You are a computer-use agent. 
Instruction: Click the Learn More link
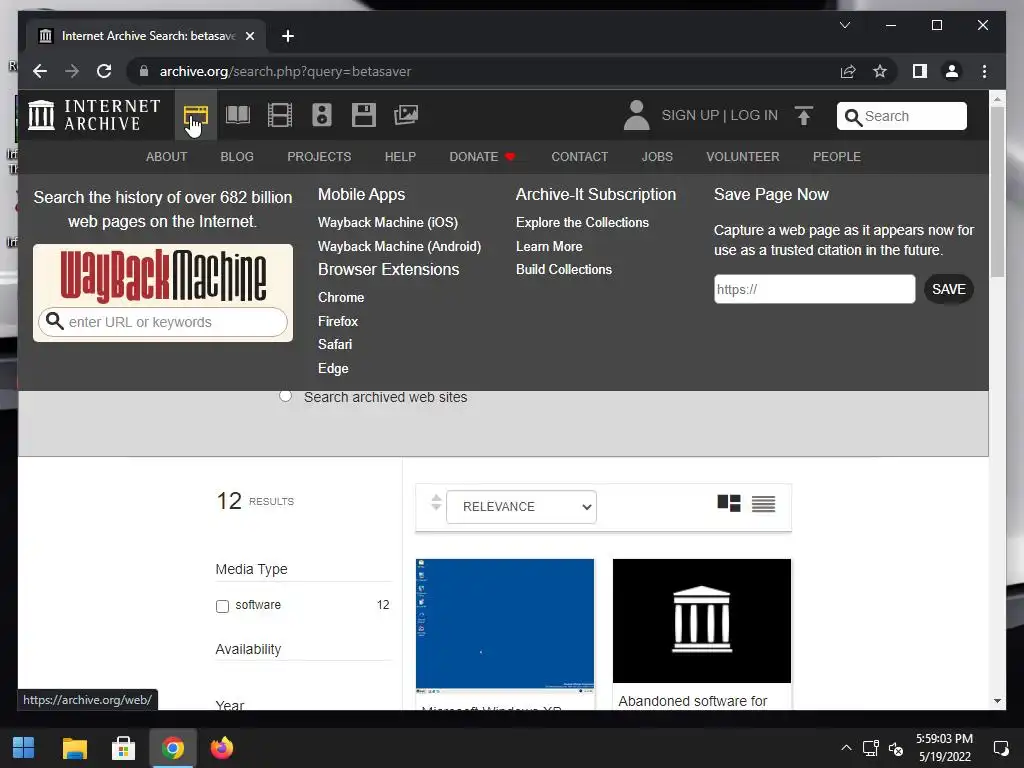tap(549, 247)
